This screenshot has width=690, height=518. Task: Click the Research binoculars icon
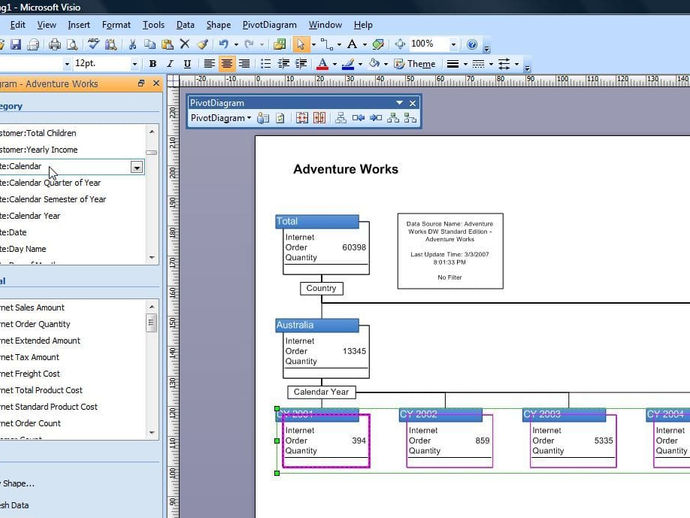(111, 44)
